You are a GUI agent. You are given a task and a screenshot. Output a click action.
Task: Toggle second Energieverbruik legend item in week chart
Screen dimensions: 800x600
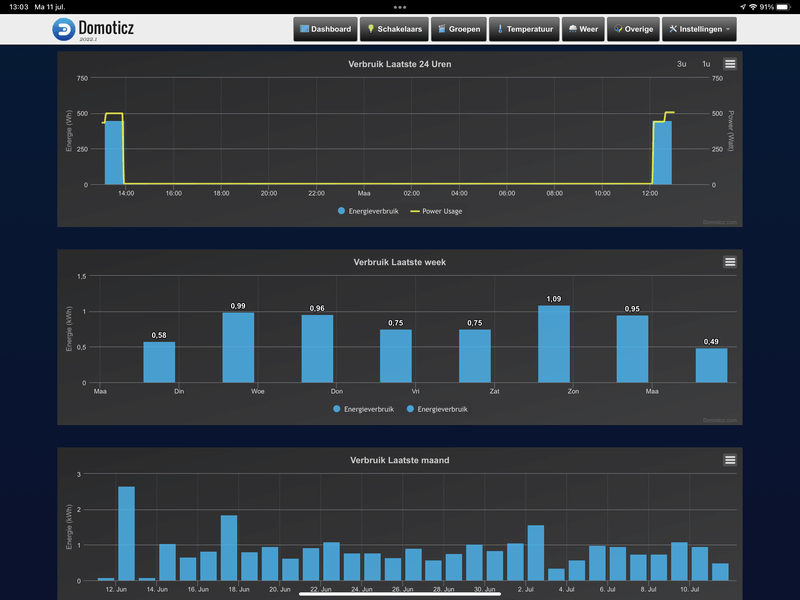(437, 409)
